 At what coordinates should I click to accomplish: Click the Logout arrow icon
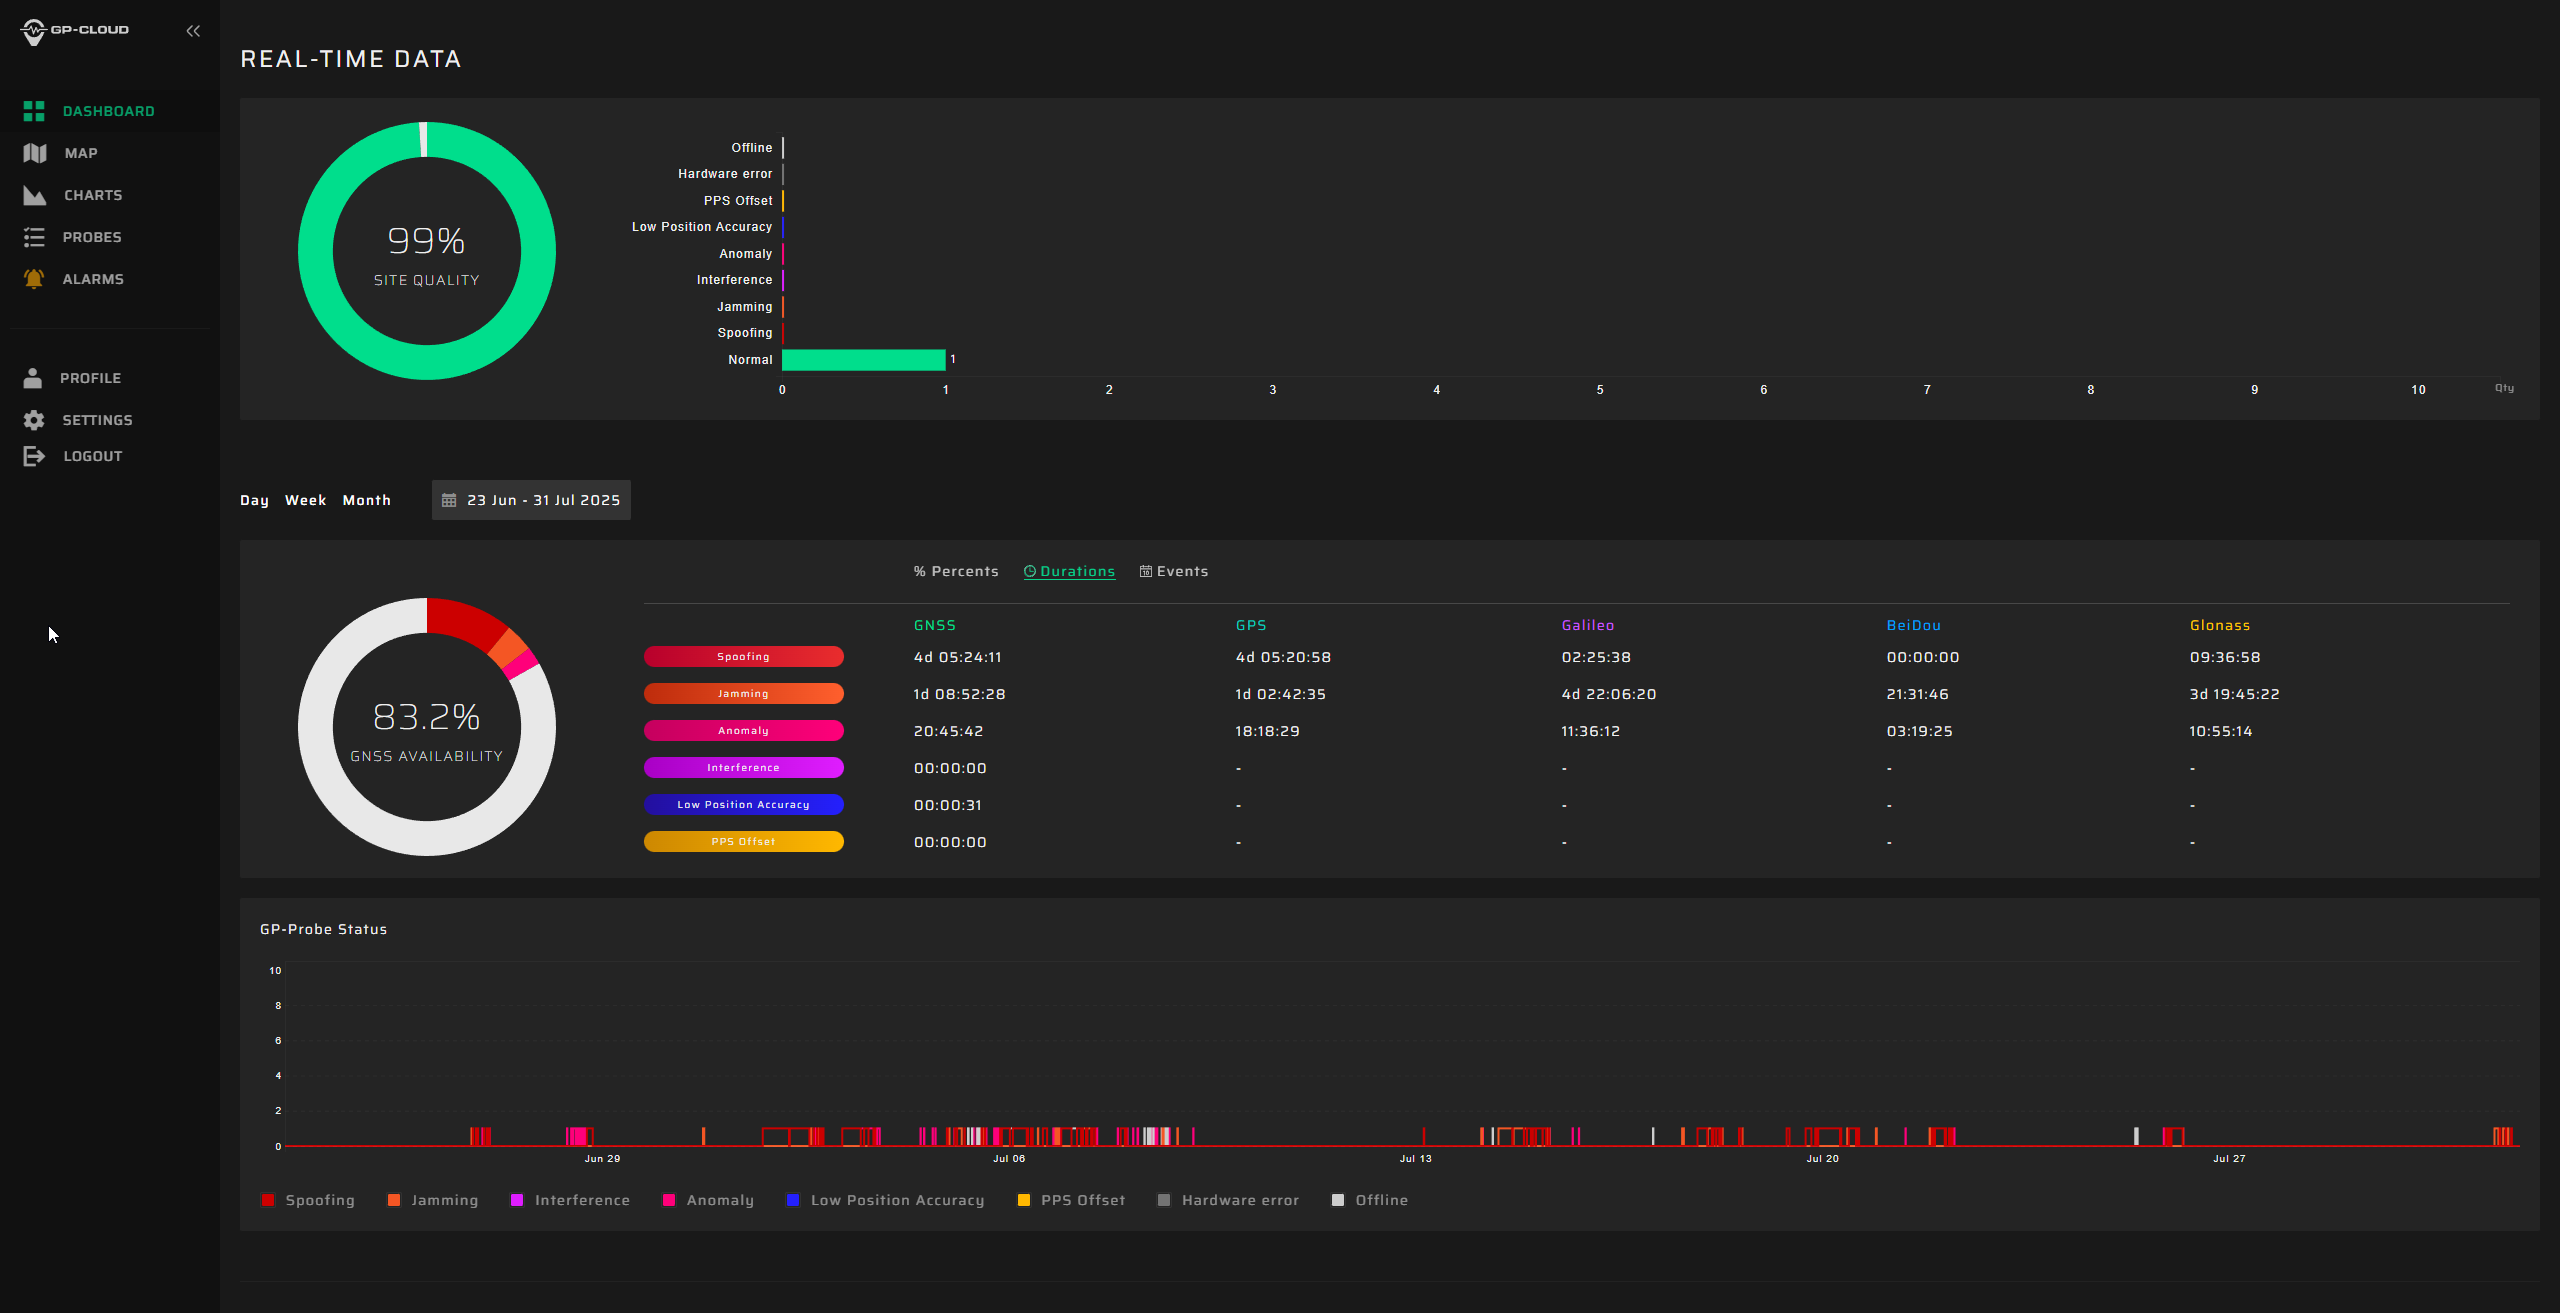click(34, 456)
